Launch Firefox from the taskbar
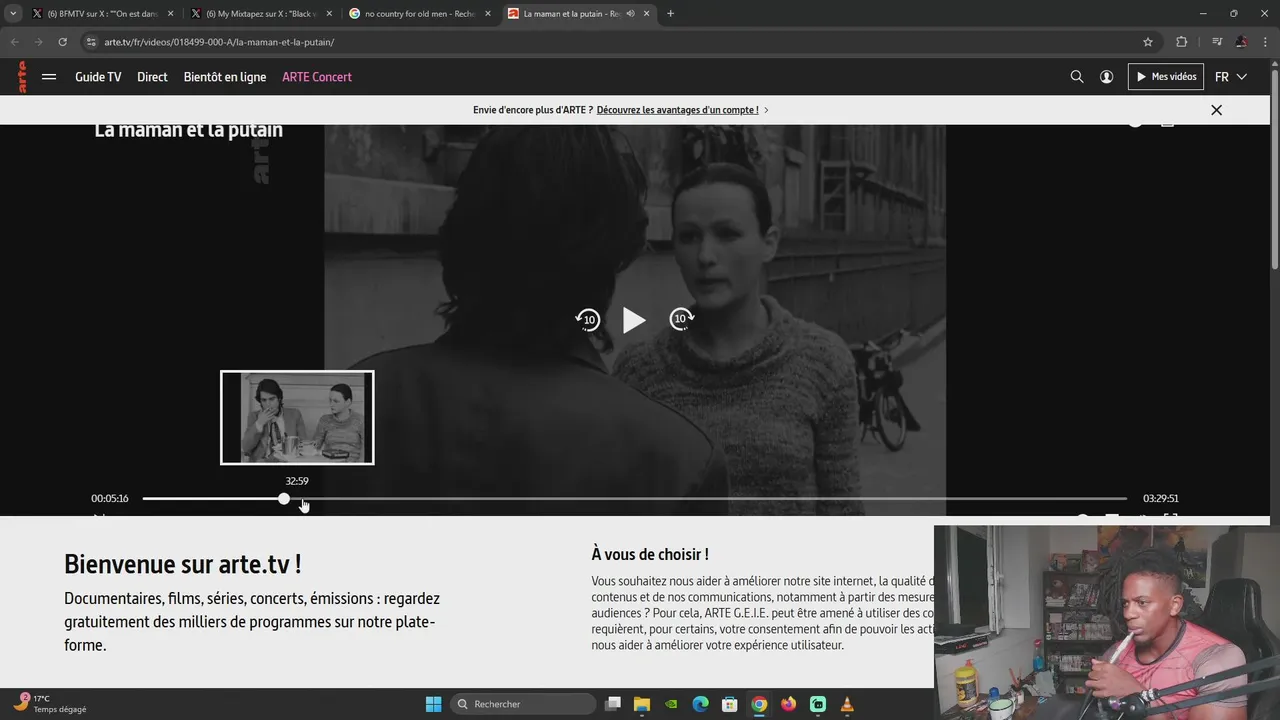This screenshot has height=720, width=1280. pos(789,704)
